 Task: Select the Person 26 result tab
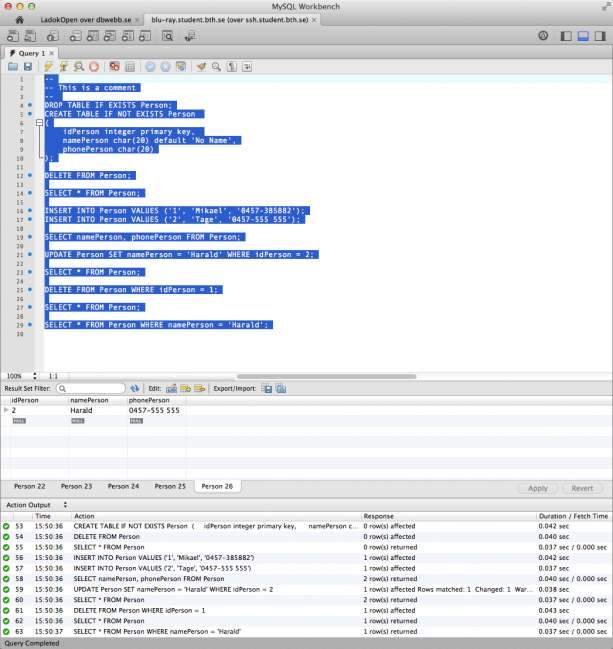217,486
